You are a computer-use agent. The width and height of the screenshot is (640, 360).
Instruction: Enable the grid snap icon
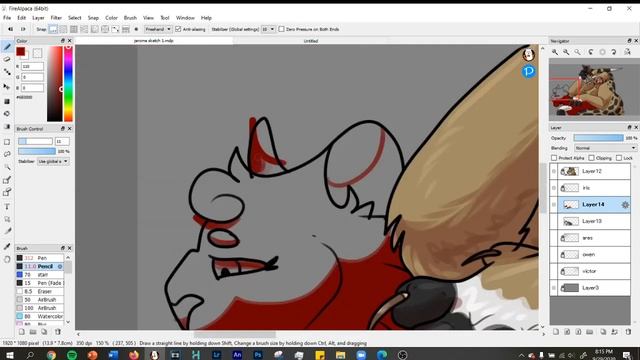[x=74, y=29]
